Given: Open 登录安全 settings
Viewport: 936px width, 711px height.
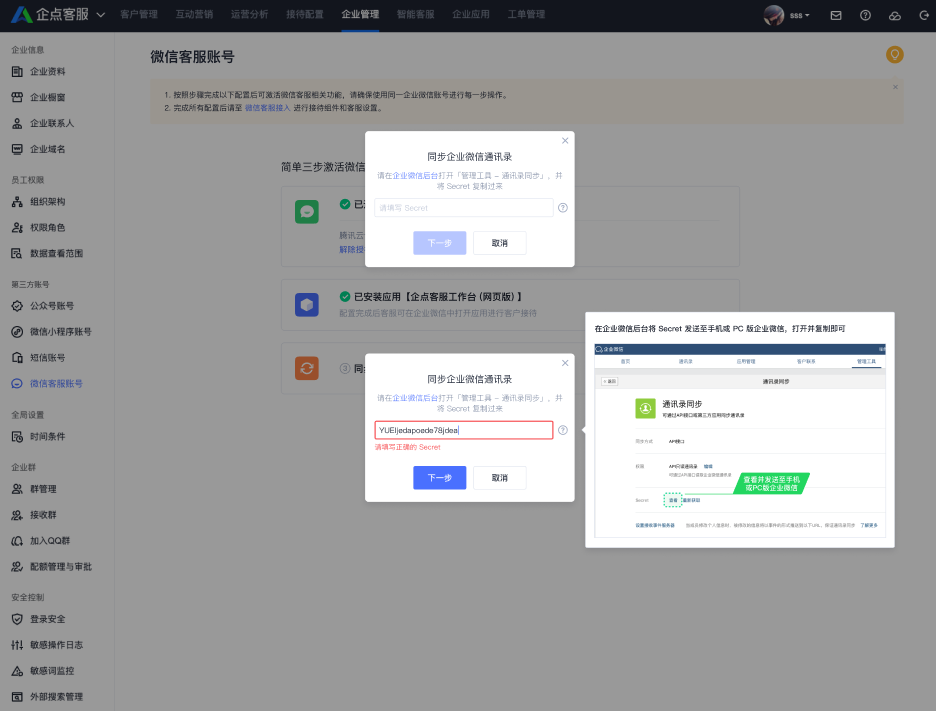Looking at the screenshot, I should pyautogui.click(x=48, y=619).
